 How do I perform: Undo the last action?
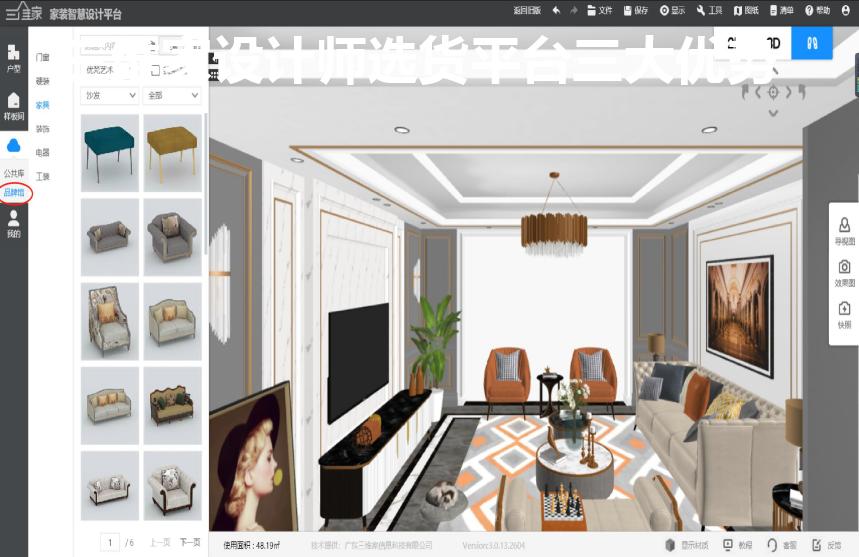(x=557, y=10)
